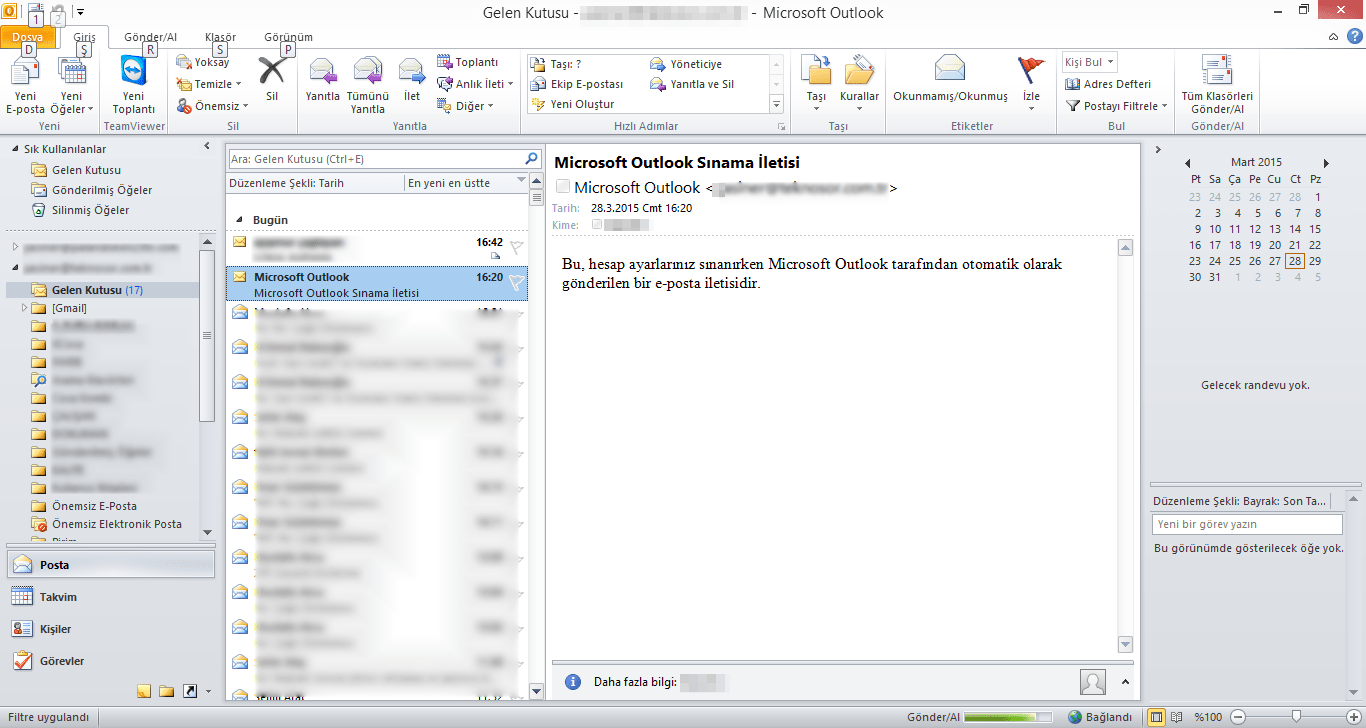Toggle flag on Microsoft Outlook test message
This screenshot has height=728, width=1366.
click(516, 284)
